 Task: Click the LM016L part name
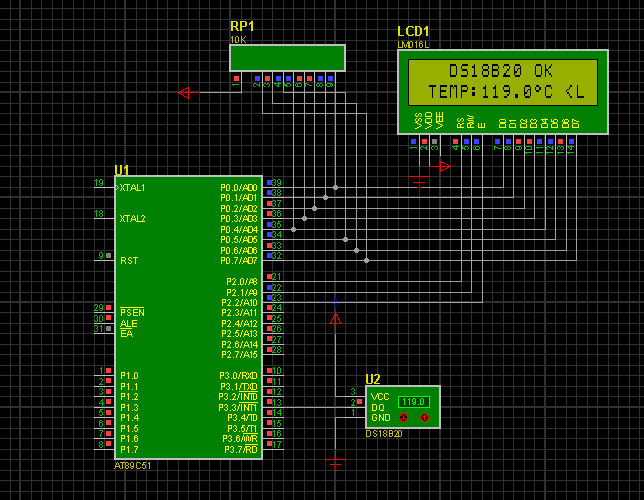click(x=413, y=45)
